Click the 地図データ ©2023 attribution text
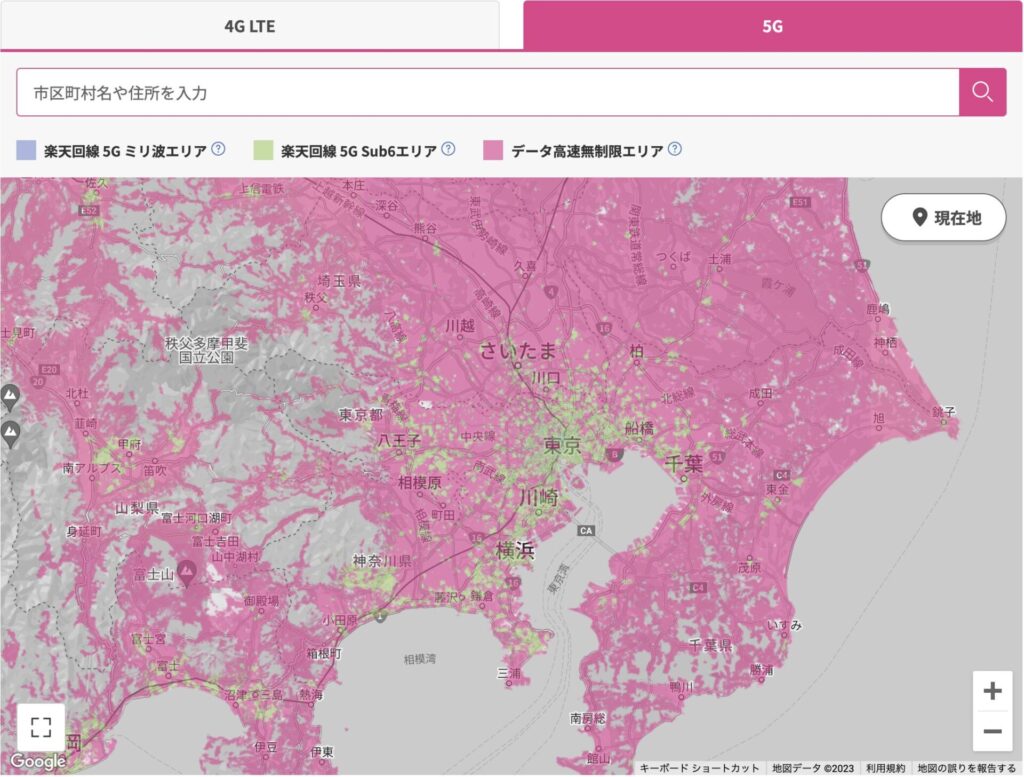Viewport: 1024px width, 777px height. tap(812, 769)
